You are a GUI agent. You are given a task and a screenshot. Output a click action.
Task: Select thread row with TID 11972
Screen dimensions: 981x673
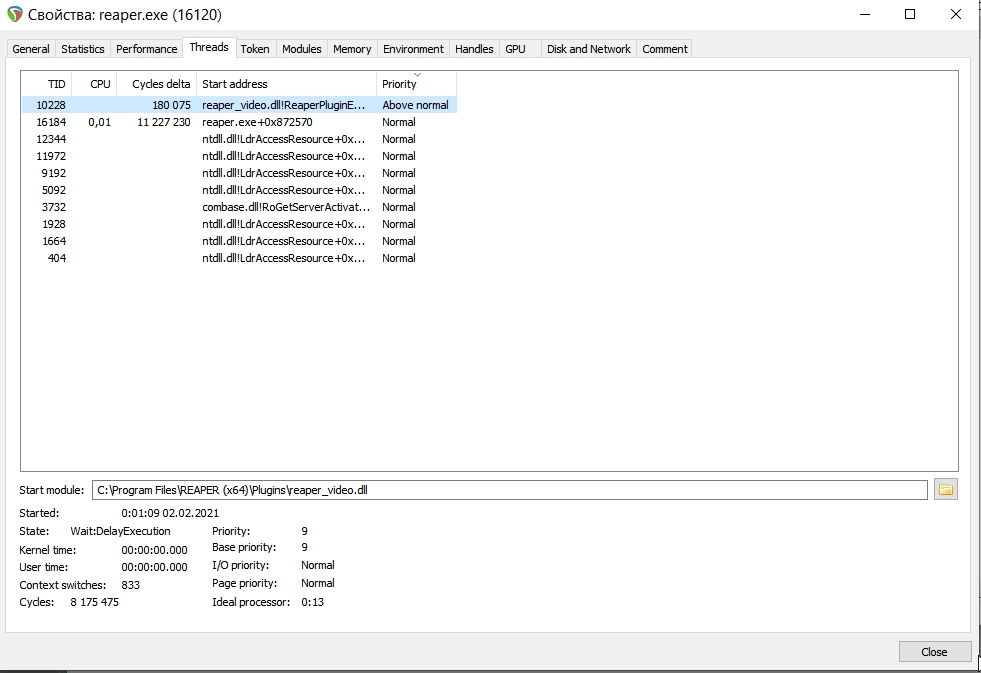(239, 156)
